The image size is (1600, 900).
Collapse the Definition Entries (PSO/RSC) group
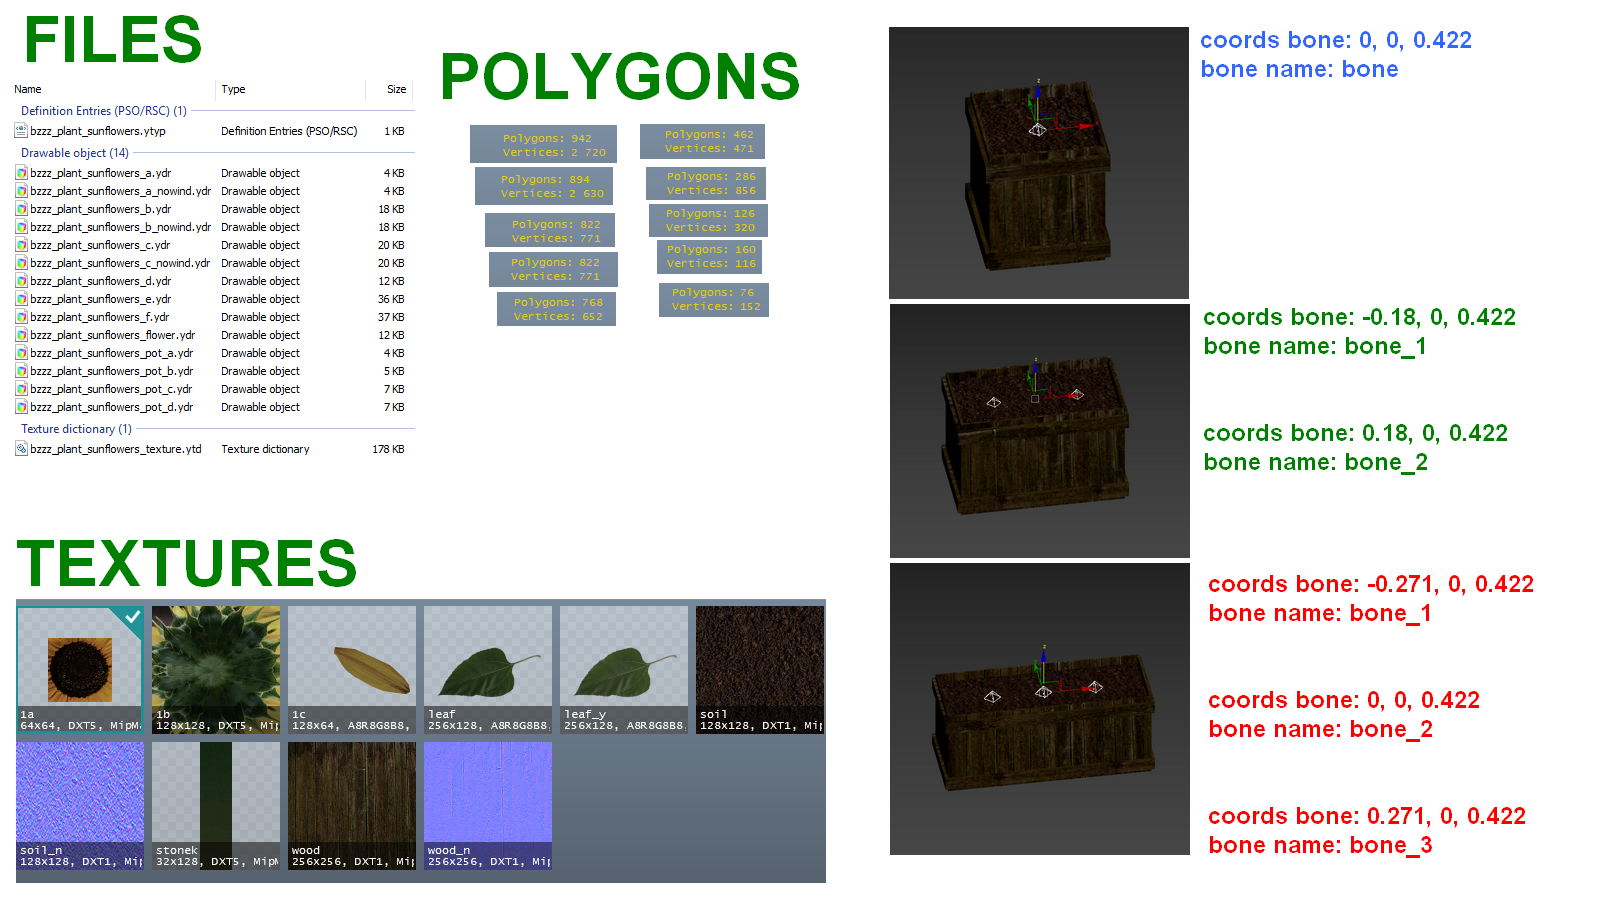(104, 111)
